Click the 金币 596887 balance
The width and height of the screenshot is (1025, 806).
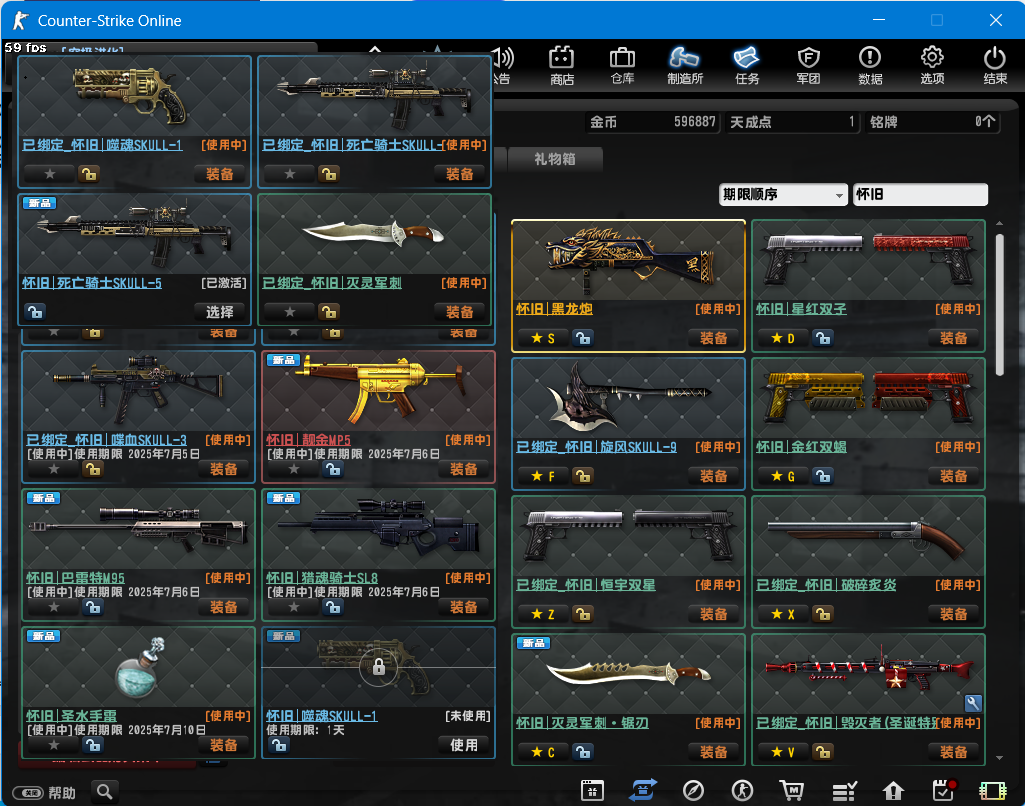(652, 122)
